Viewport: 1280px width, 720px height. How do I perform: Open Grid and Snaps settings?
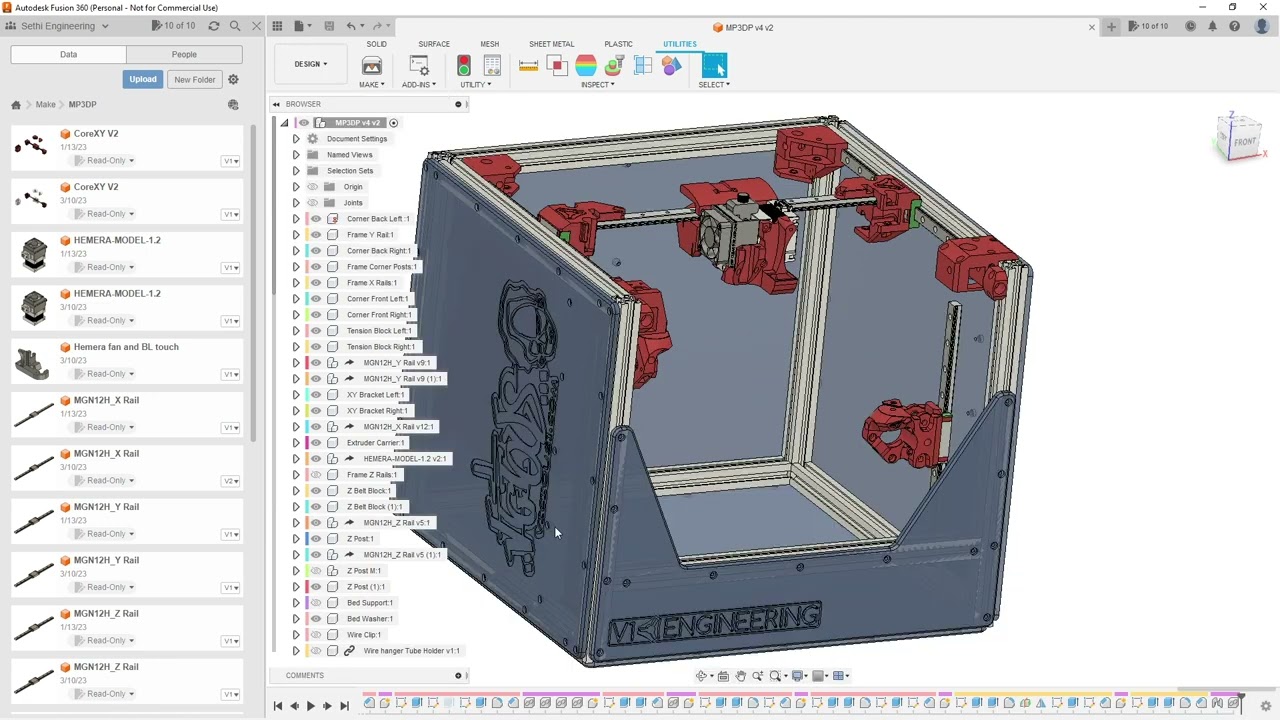coord(820,676)
